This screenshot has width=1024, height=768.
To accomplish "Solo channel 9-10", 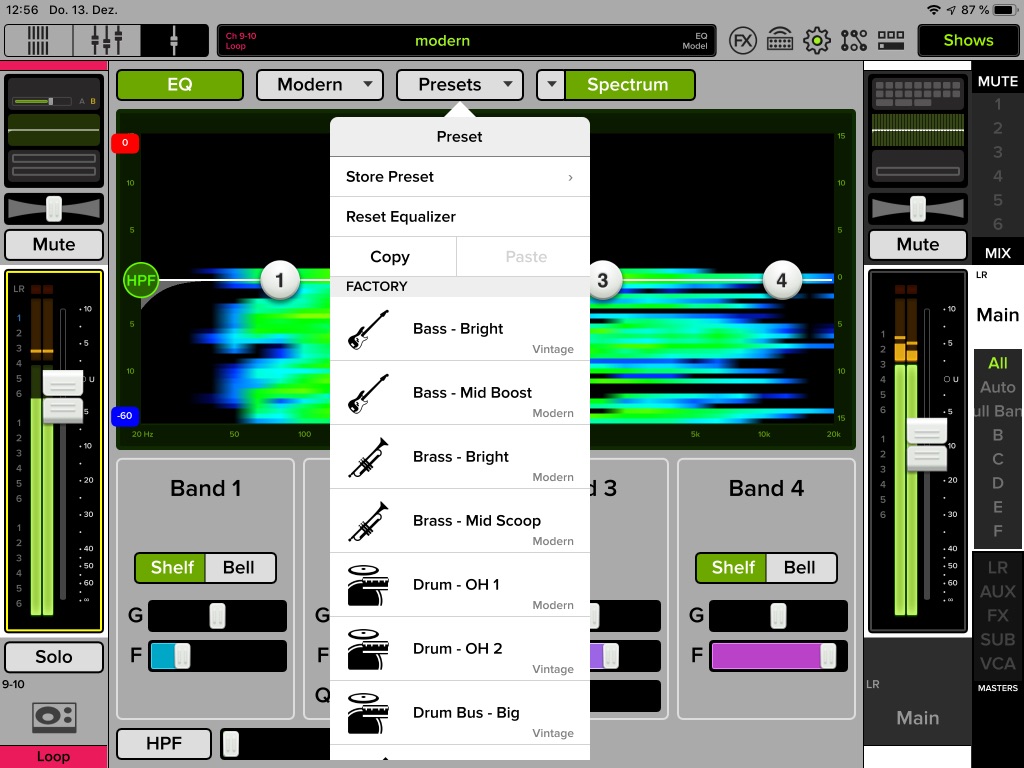I will 54,657.
